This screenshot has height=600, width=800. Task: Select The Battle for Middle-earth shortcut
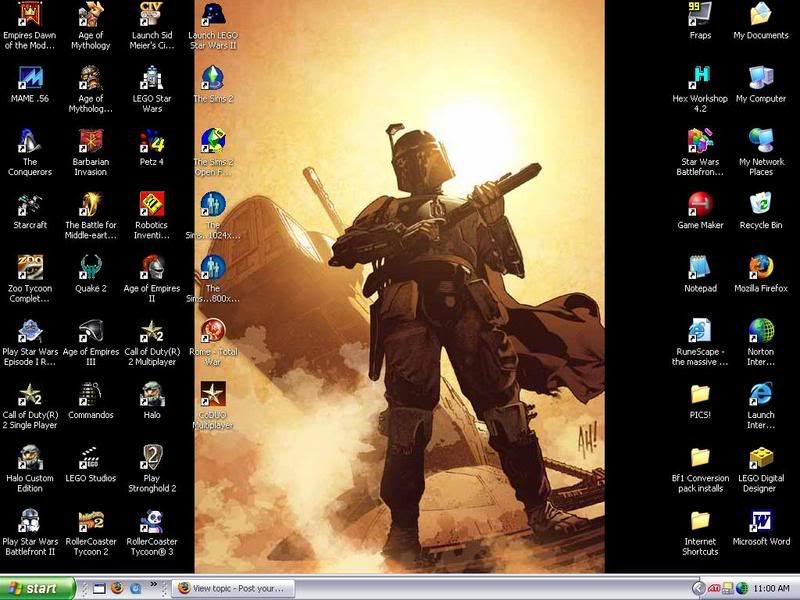[x=90, y=215]
